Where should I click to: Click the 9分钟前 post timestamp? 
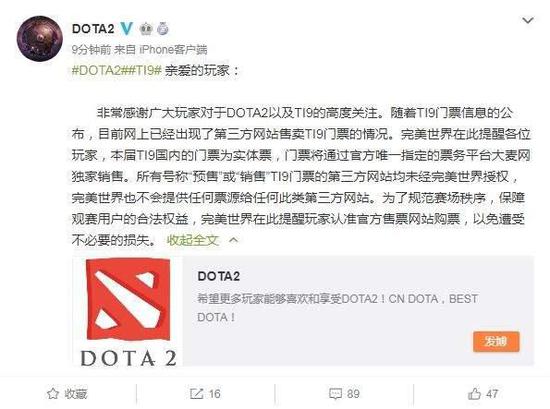[91, 50]
